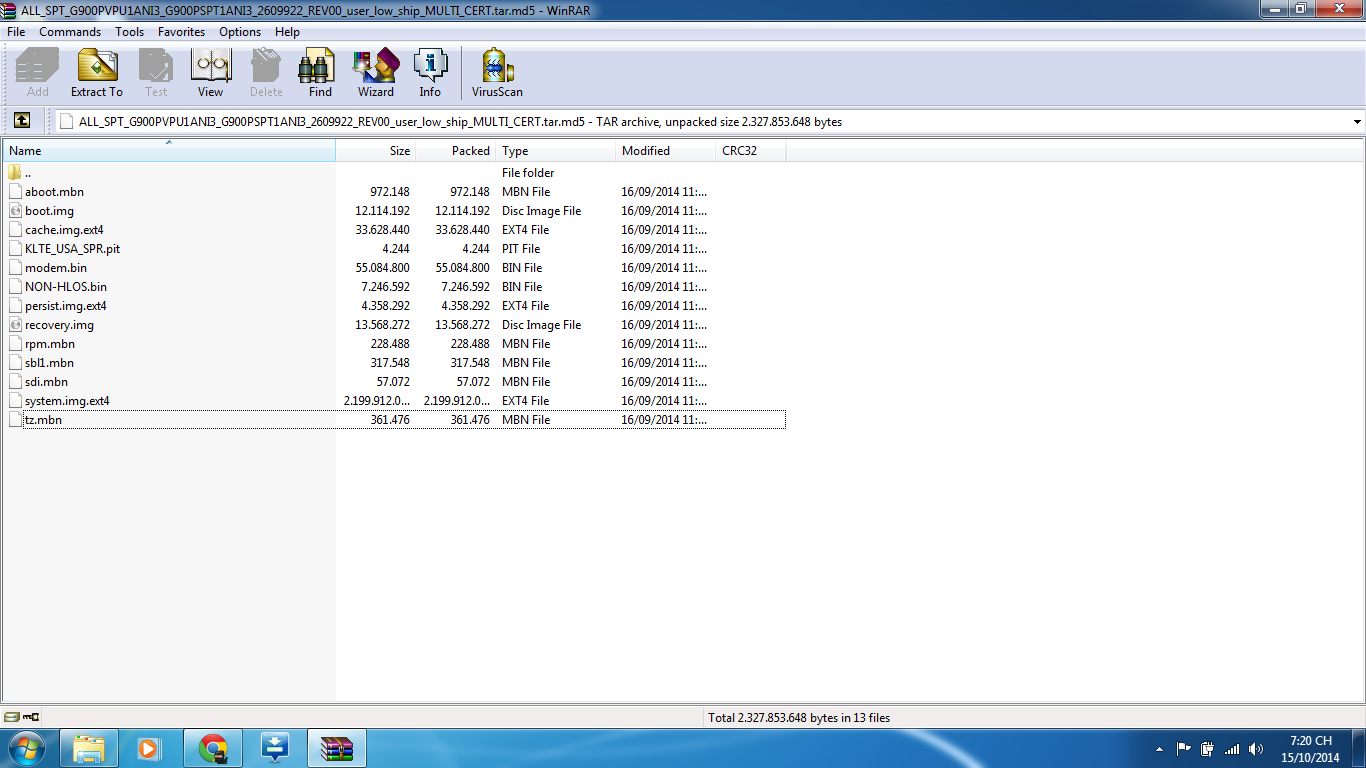
Task: Click the recovery.img disc image icon
Action: (x=15, y=325)
